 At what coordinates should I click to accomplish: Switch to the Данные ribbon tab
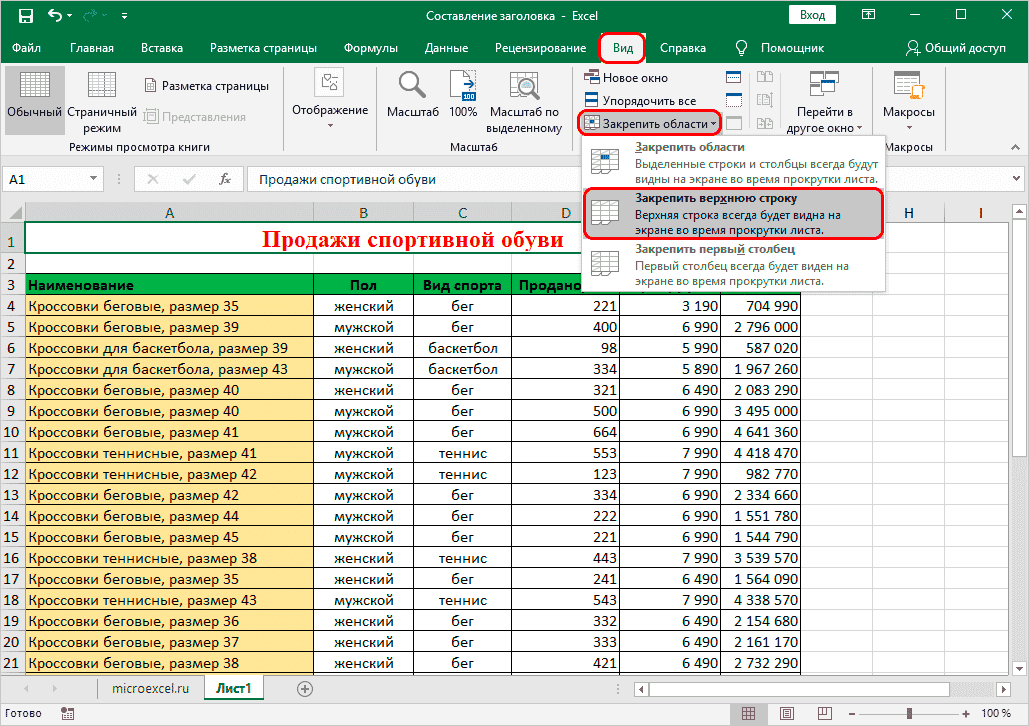(446, 47)
